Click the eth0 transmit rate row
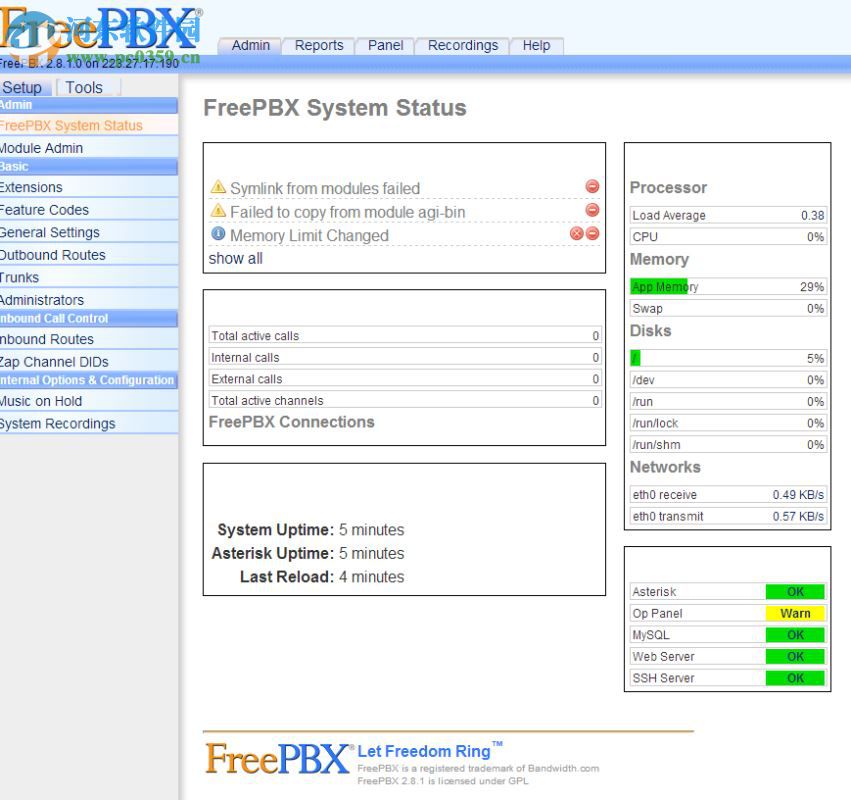This screenshot has width=851, height=800. pos(727,516)
